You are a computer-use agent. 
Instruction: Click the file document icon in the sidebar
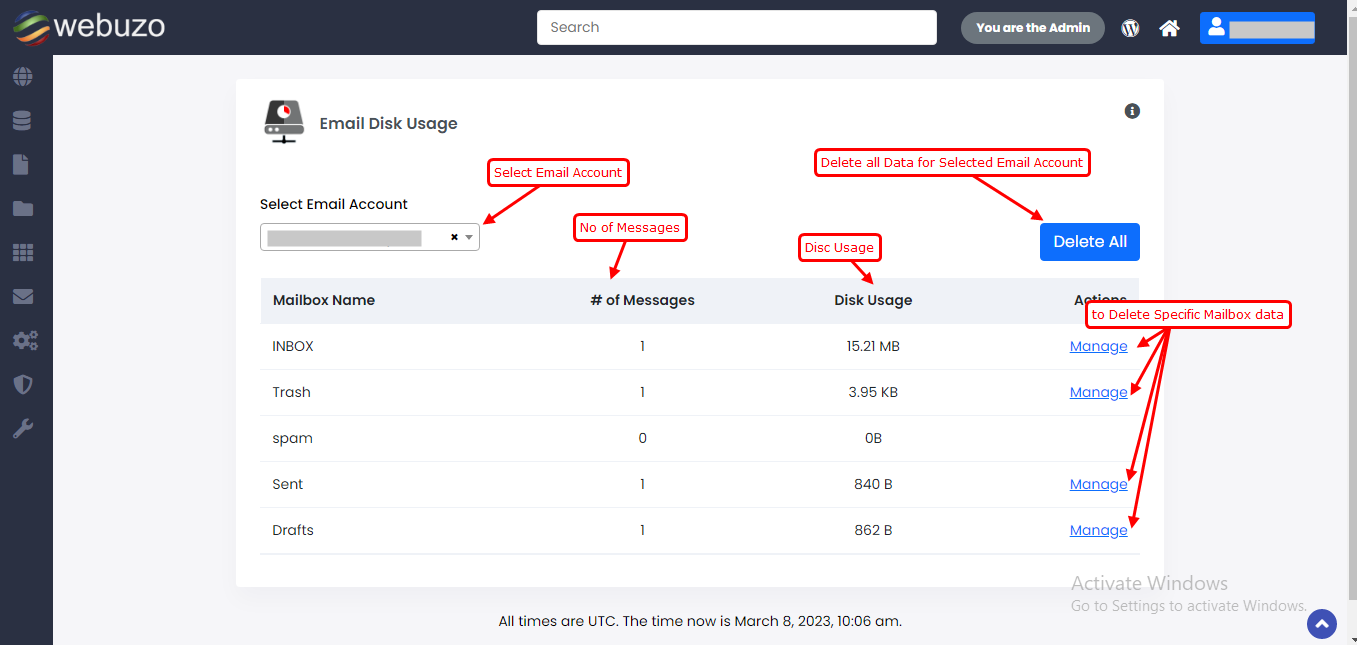pyautogui.click(x=21, y=165)
